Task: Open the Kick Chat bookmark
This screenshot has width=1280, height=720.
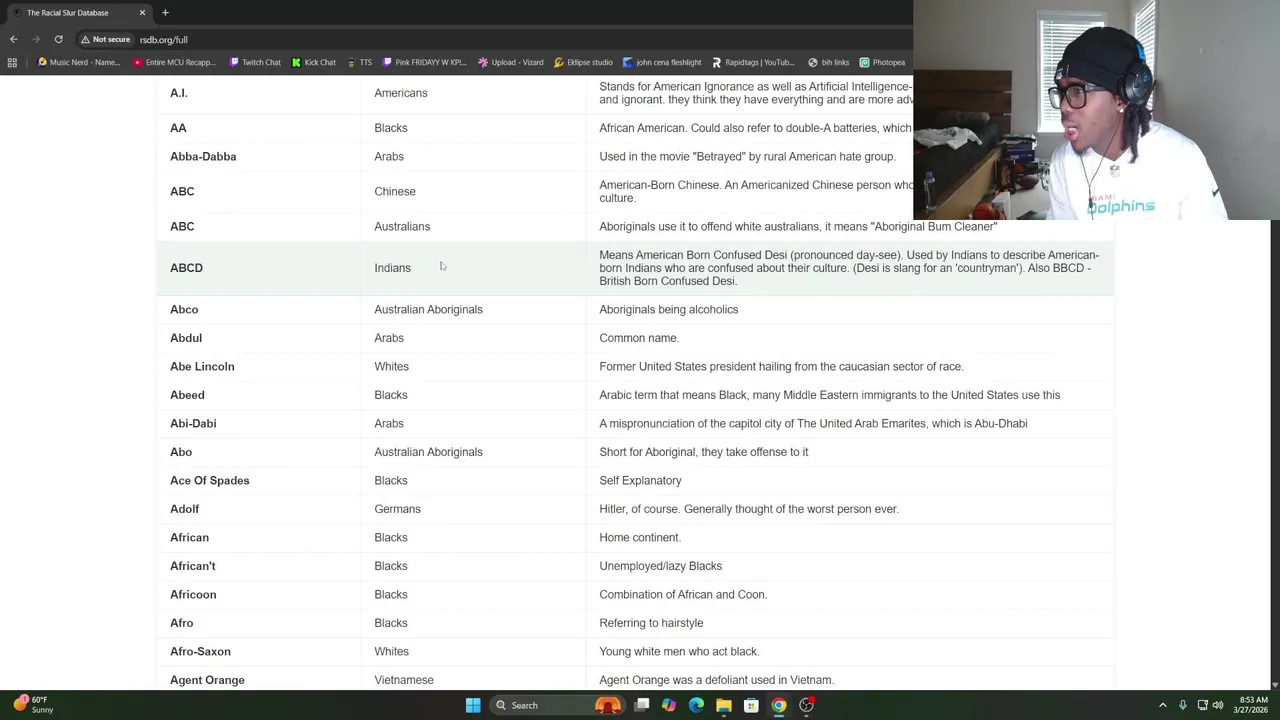Action: tap(314, 62)
